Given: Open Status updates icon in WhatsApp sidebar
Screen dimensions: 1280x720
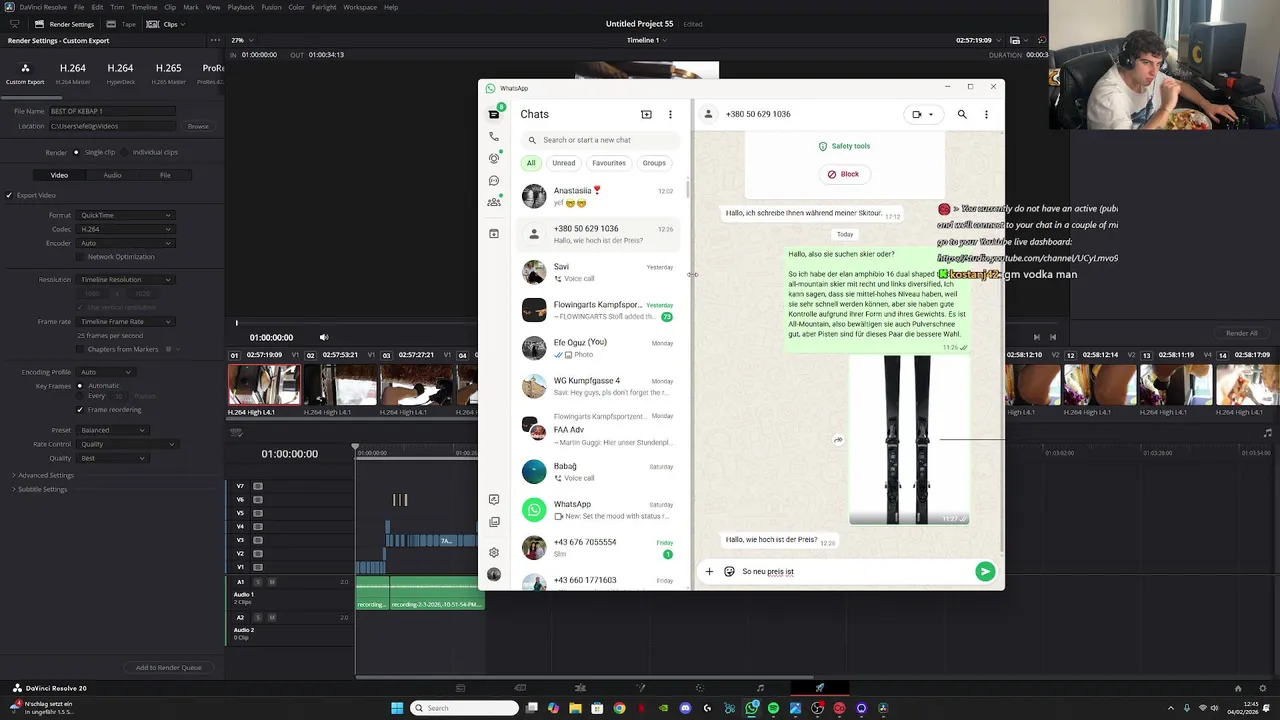Looking at the screenshot, I should click(493, 158).
